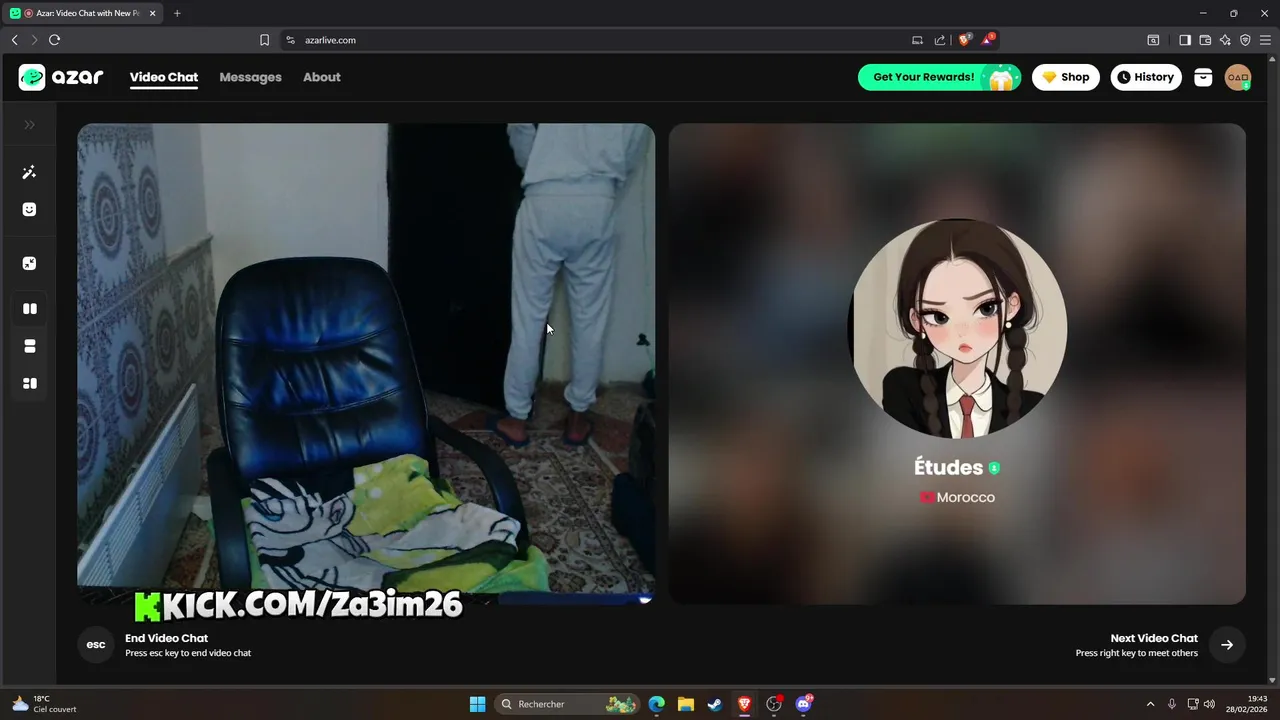
Task: Click the Rechercher taskbar search box
Action: pyautogui.click(x=568, y=704)
